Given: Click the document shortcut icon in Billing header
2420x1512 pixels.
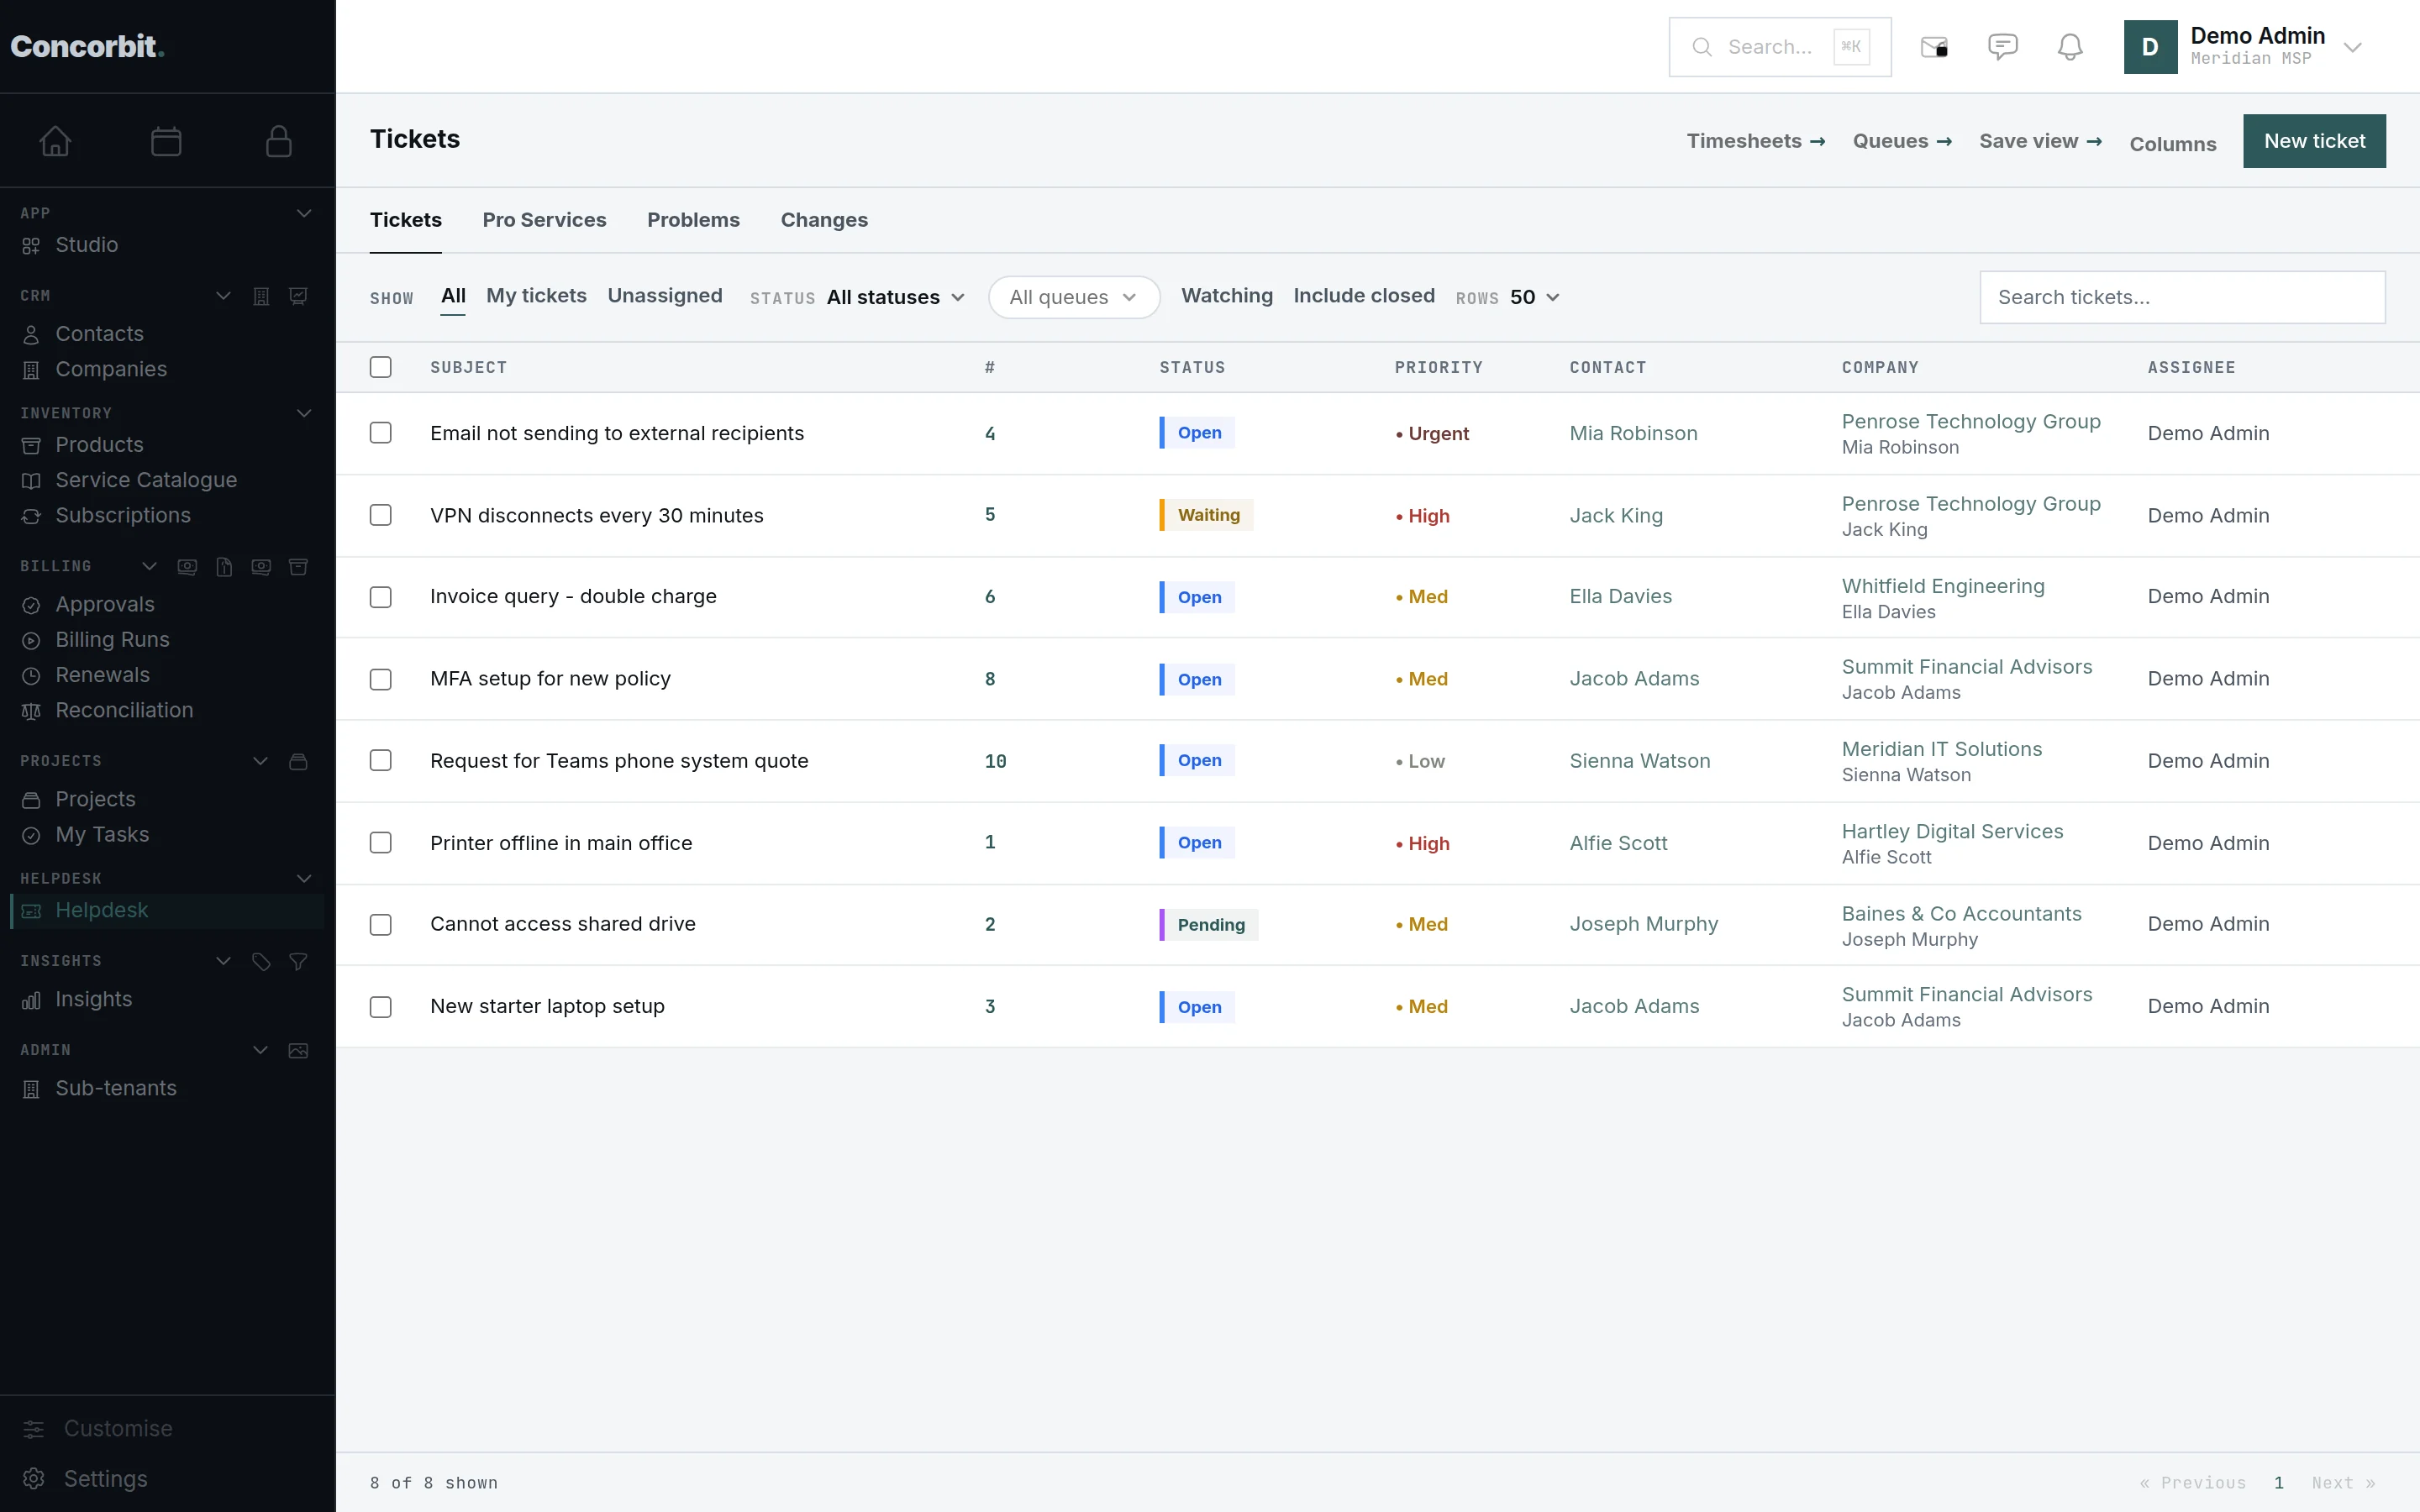Looking at the screenshot, I should click(x=224, y=567).
